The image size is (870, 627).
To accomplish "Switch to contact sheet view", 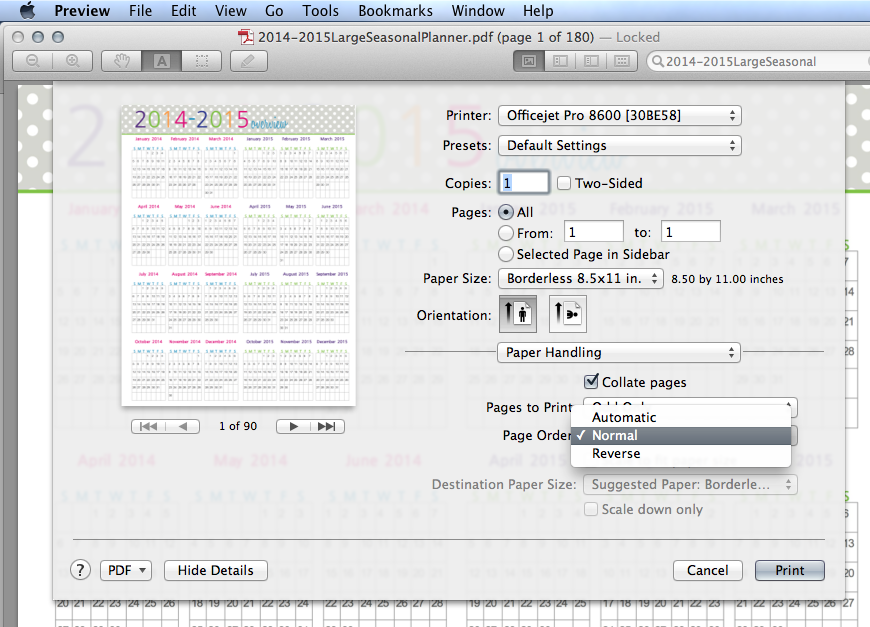I will click(x=620, y=60).
